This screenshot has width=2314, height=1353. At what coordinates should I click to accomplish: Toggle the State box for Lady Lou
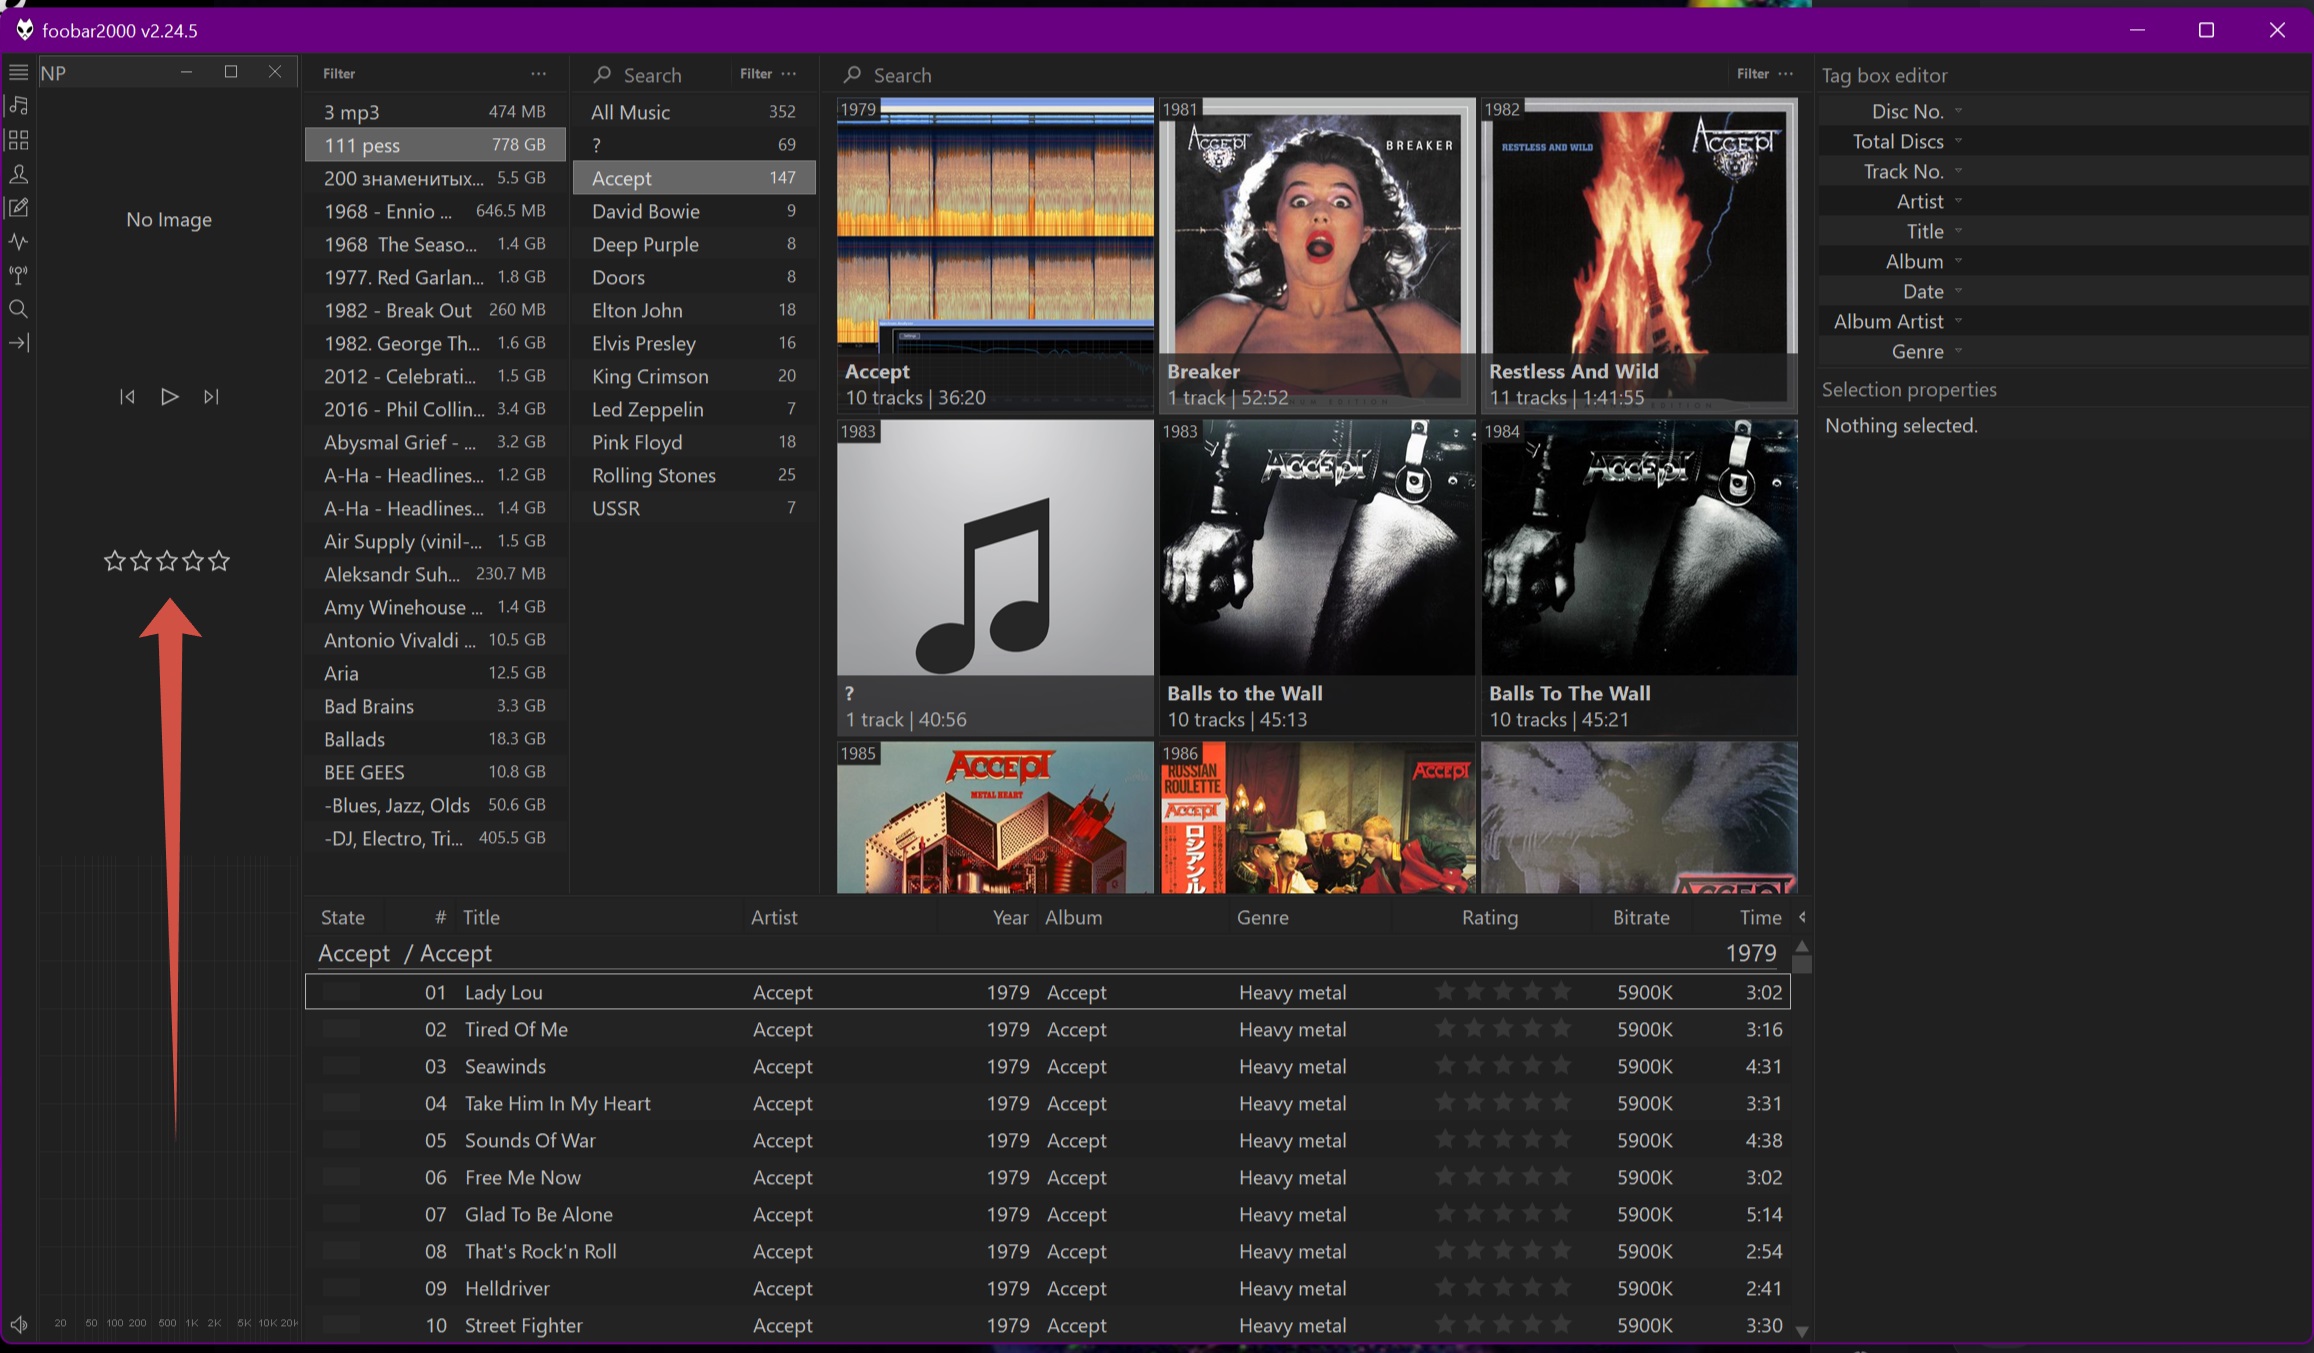pos(341,992)
